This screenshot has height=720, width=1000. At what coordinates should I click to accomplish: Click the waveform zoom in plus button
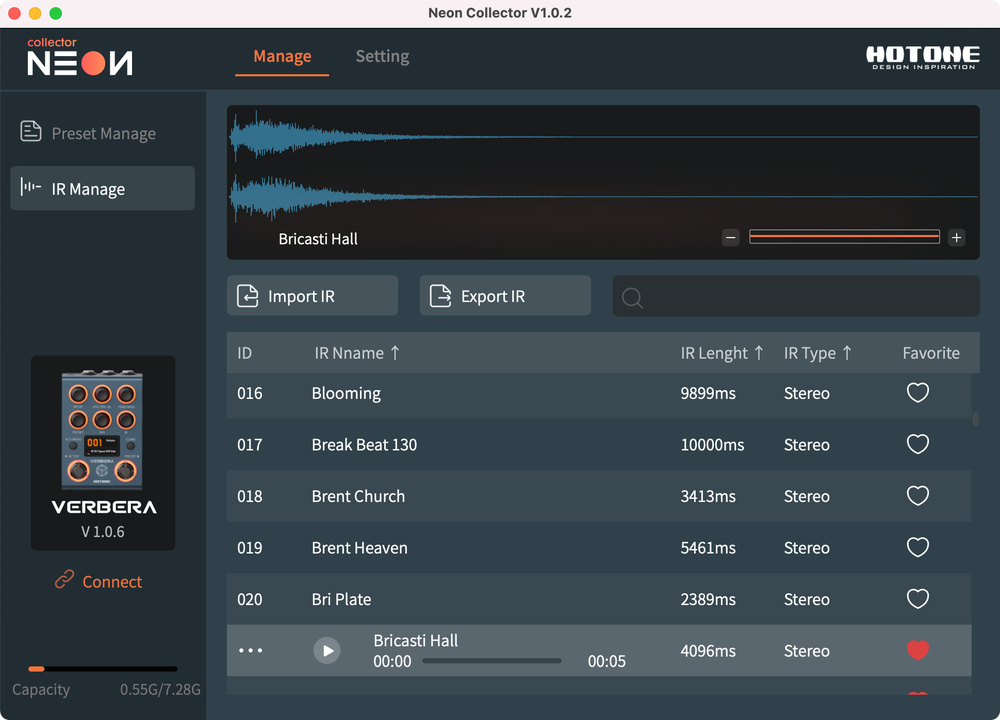[956, 238]
